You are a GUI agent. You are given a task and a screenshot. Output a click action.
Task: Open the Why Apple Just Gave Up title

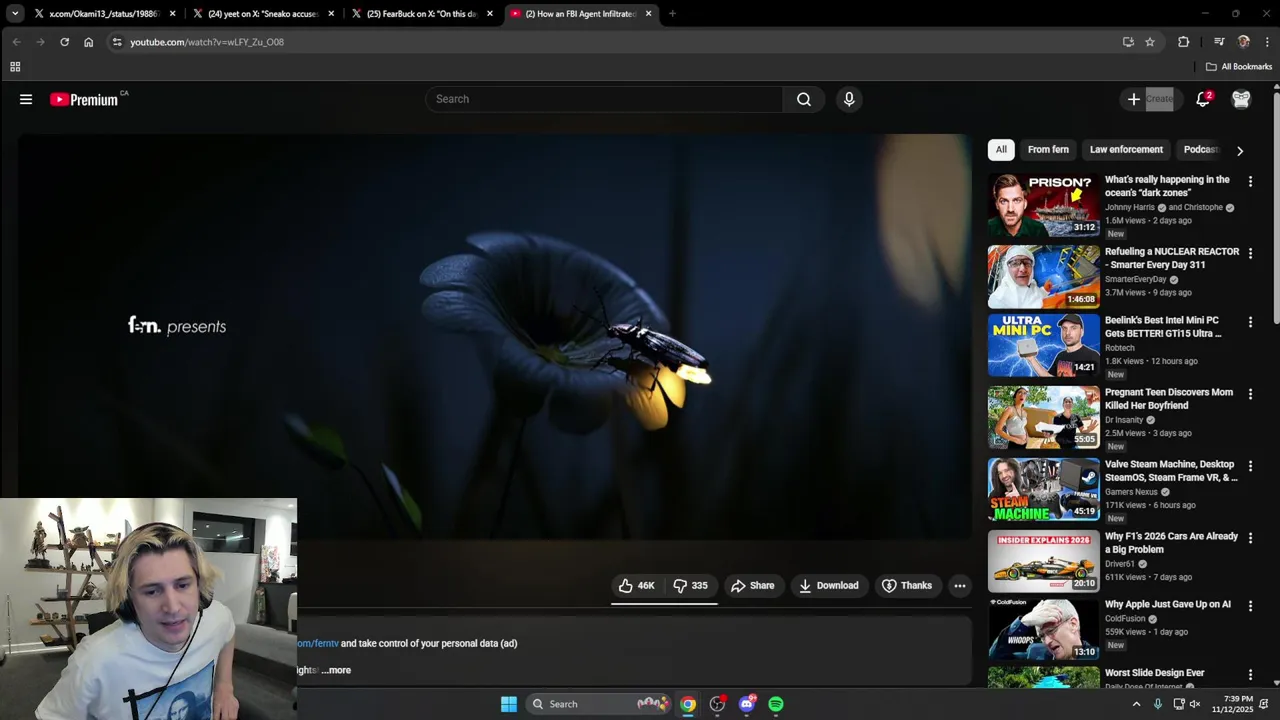[1168, 605]
